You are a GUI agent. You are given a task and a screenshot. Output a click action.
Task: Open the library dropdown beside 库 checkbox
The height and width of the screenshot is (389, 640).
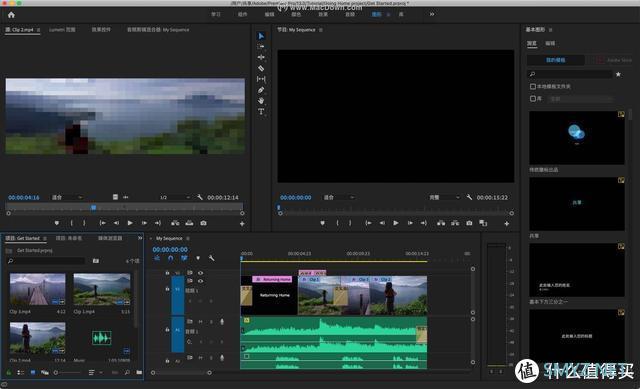point(581,99)
